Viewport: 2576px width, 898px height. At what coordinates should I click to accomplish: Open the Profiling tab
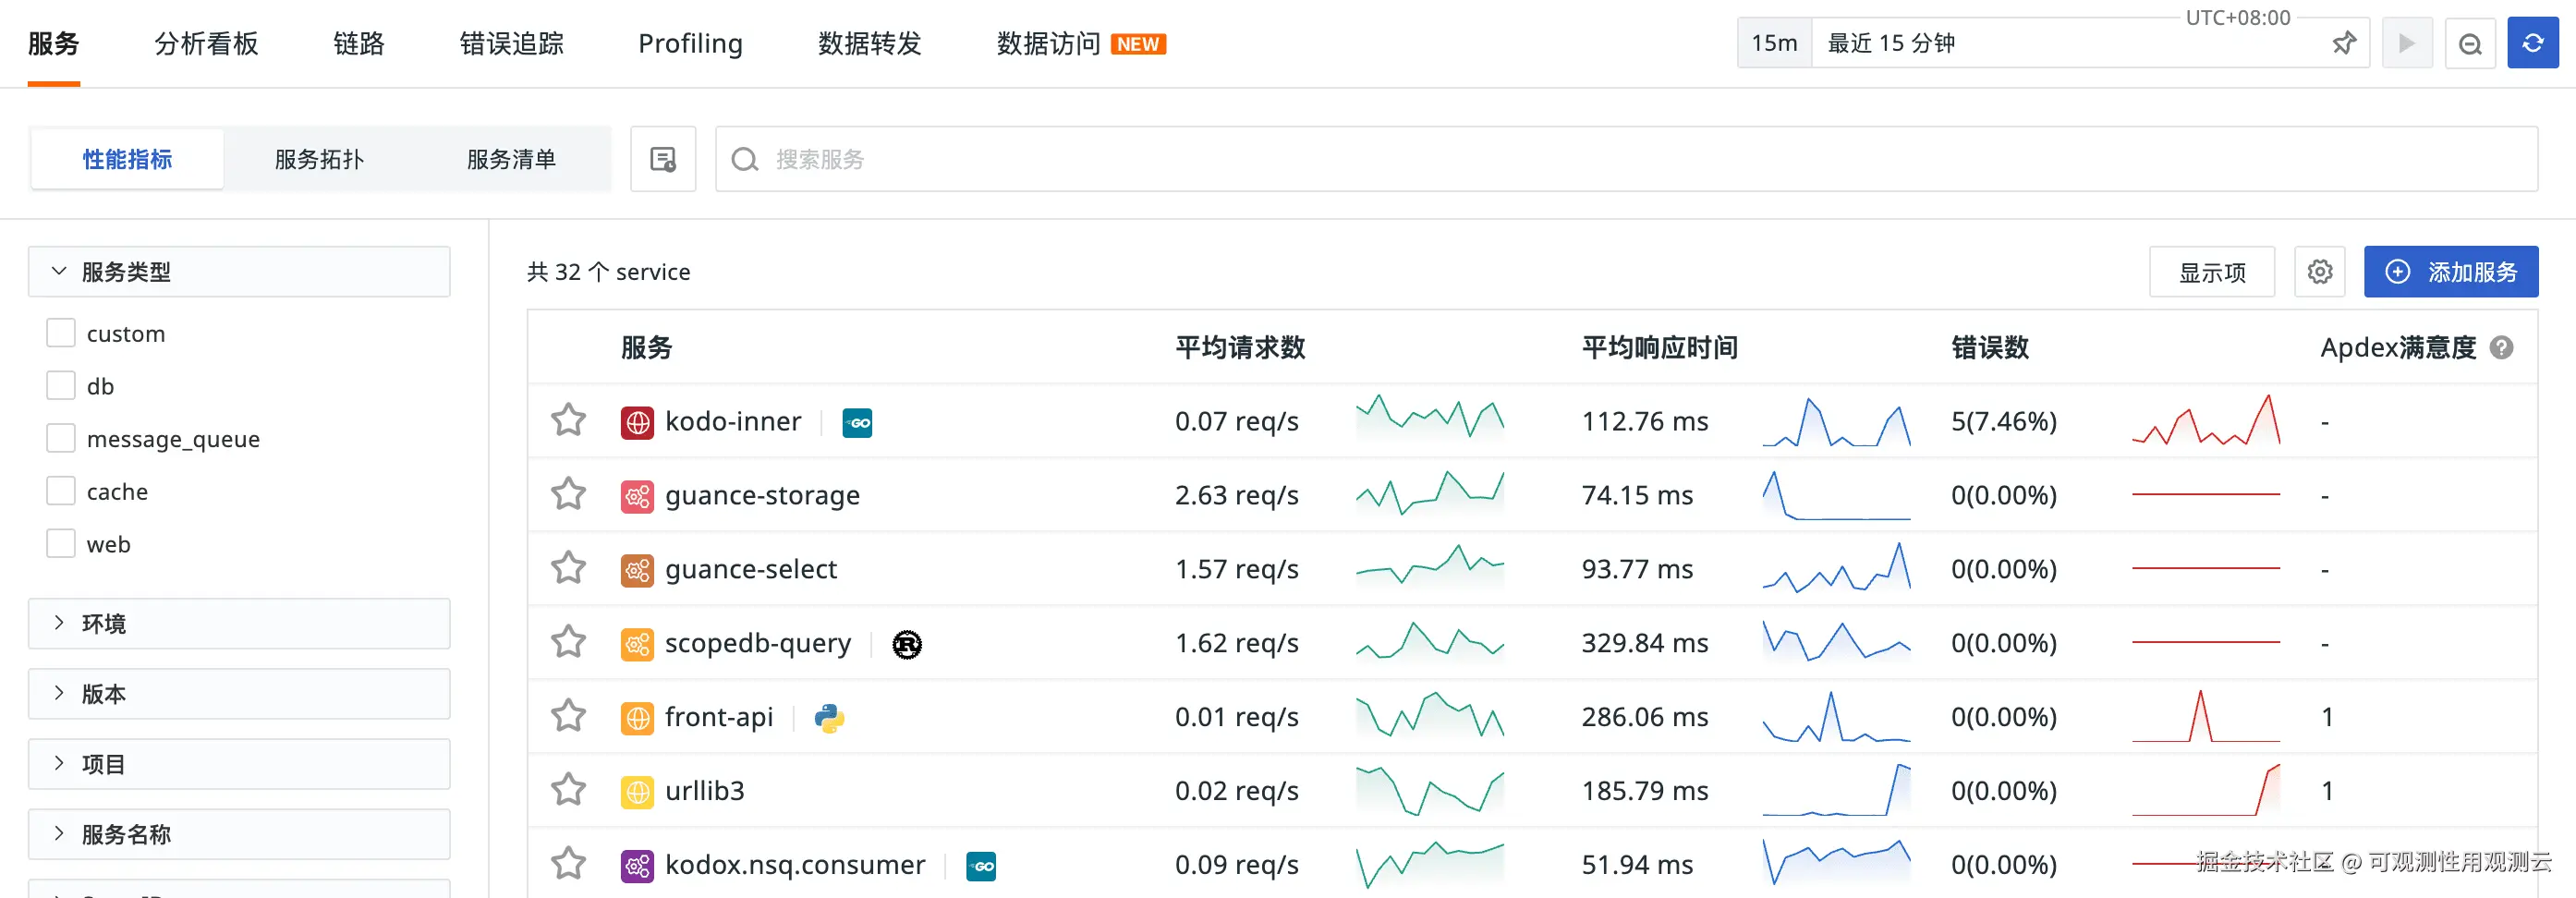[x=691, y=43]
